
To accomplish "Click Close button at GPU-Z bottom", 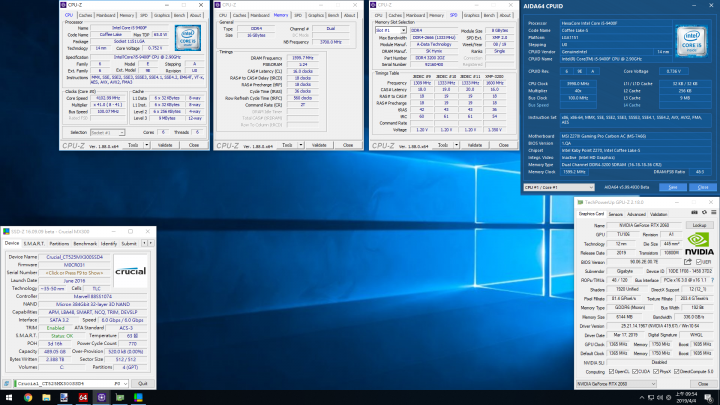I will click(703, 384).
